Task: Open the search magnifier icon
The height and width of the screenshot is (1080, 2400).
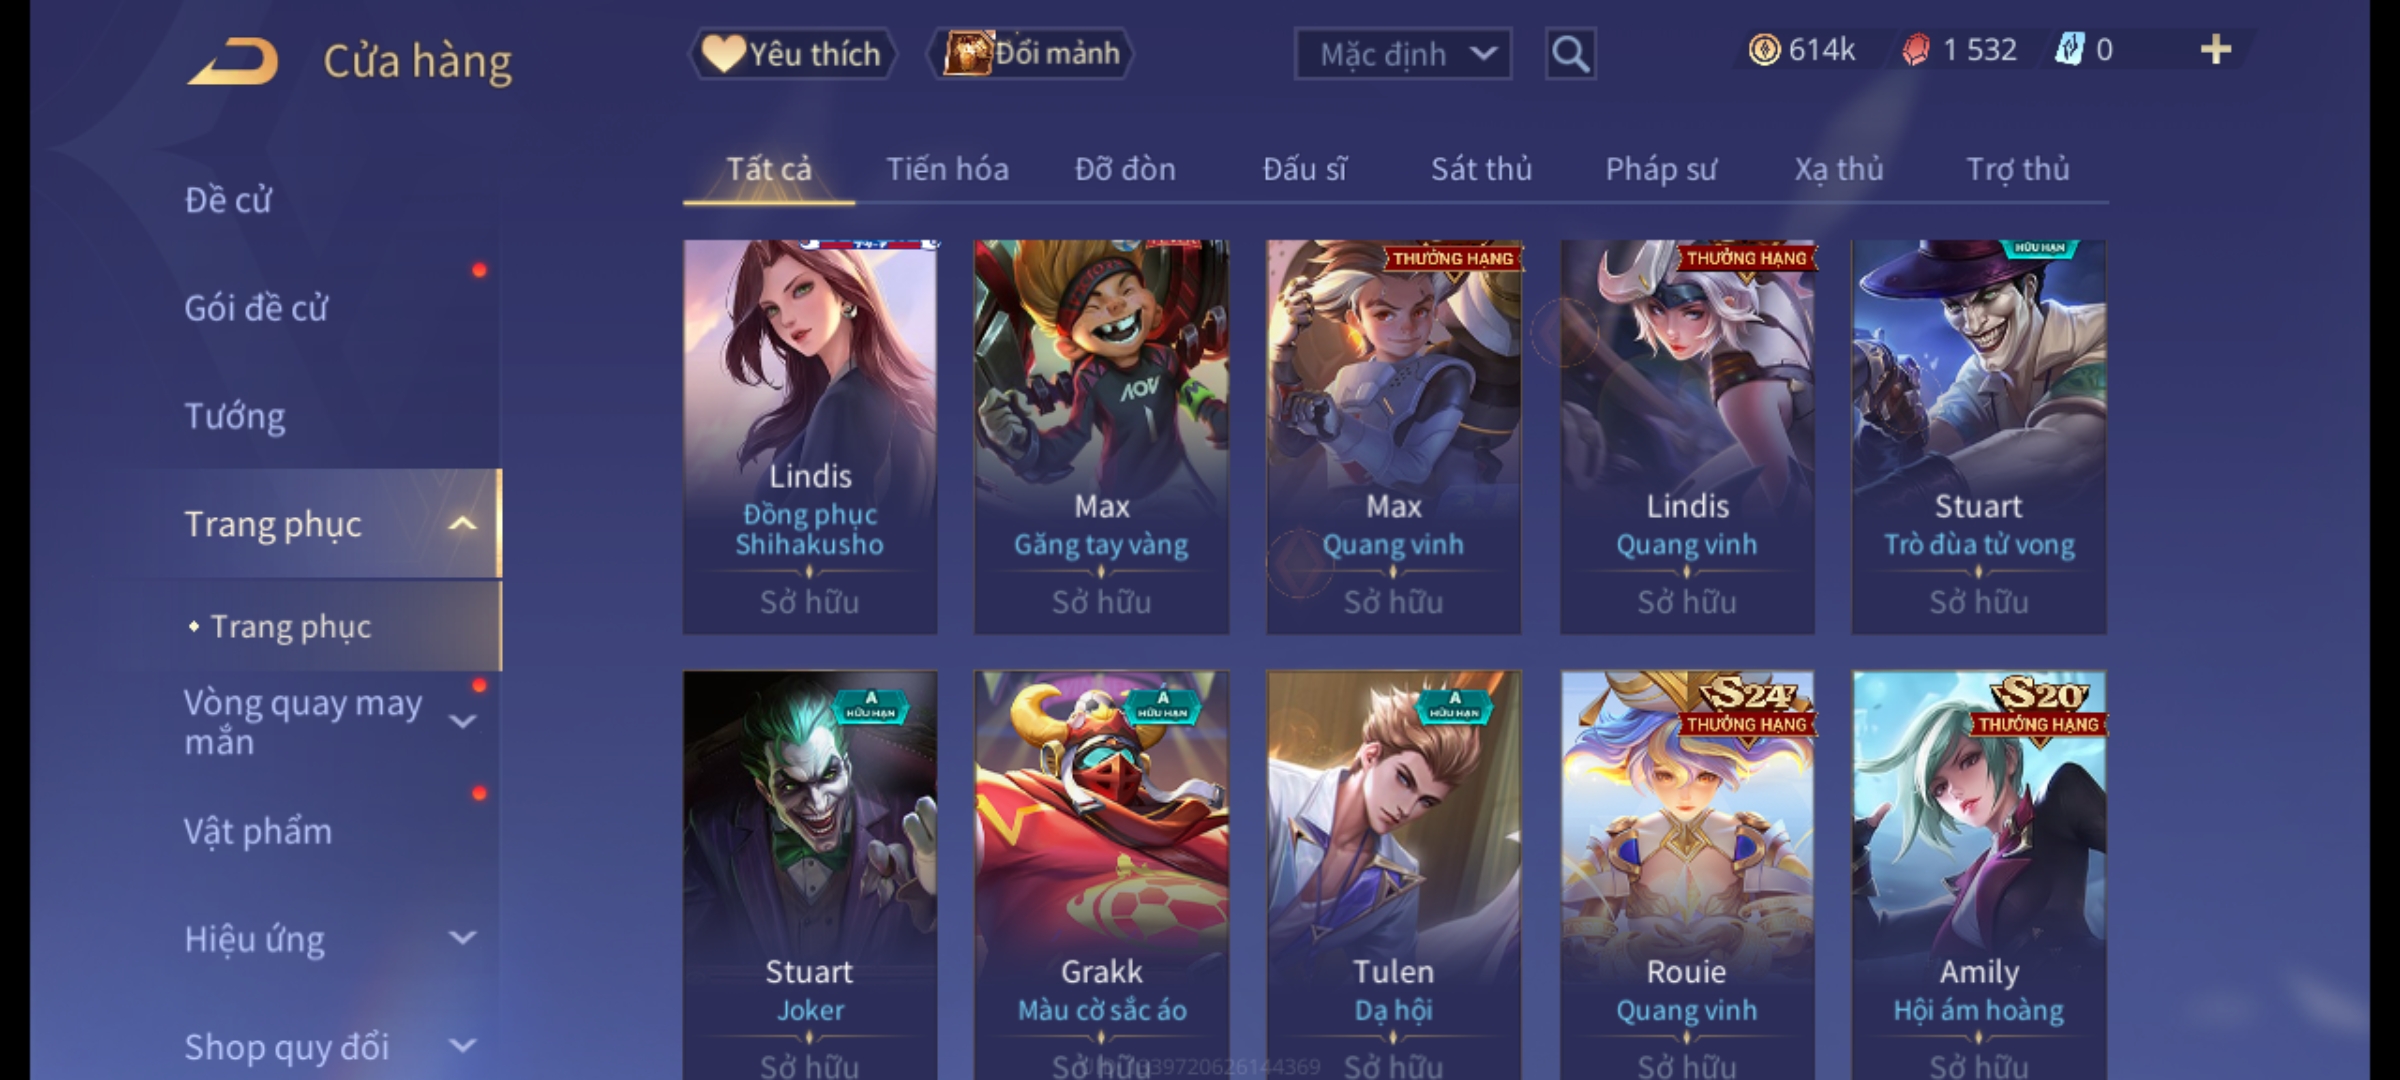Action: (x=1570, y=54)
